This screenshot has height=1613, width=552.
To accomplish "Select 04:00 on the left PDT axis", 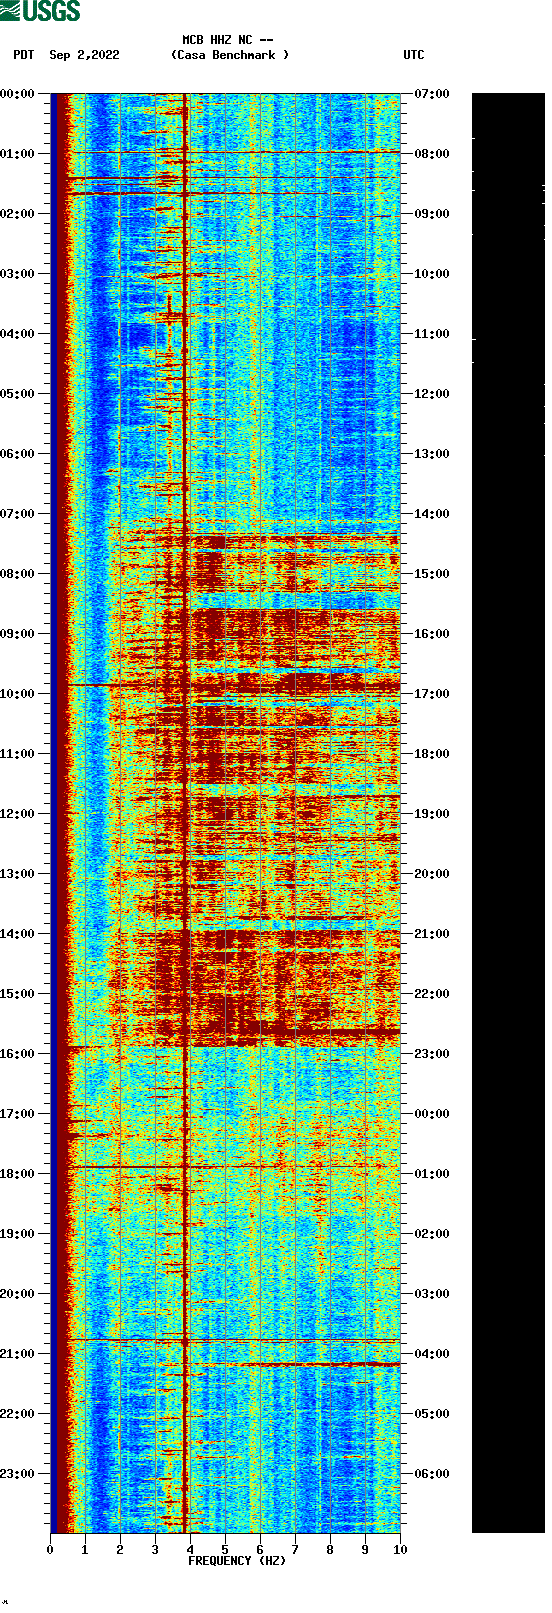I will [x=18, y=334].
